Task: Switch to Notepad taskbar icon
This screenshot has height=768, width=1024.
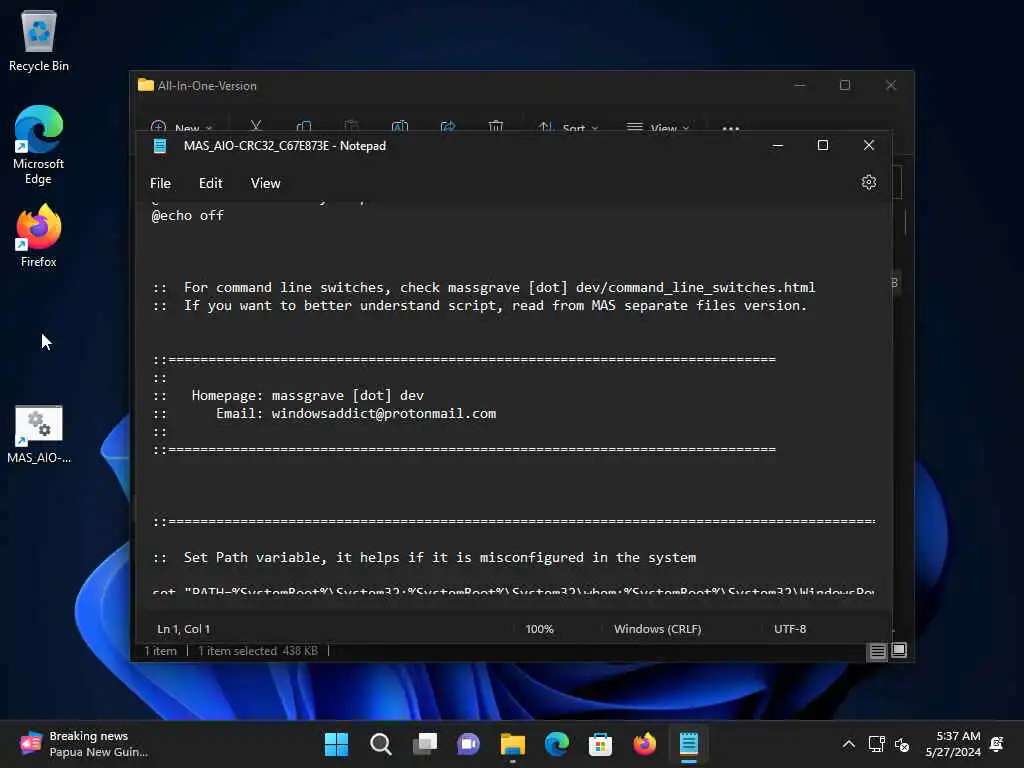Action: [689, 744]
